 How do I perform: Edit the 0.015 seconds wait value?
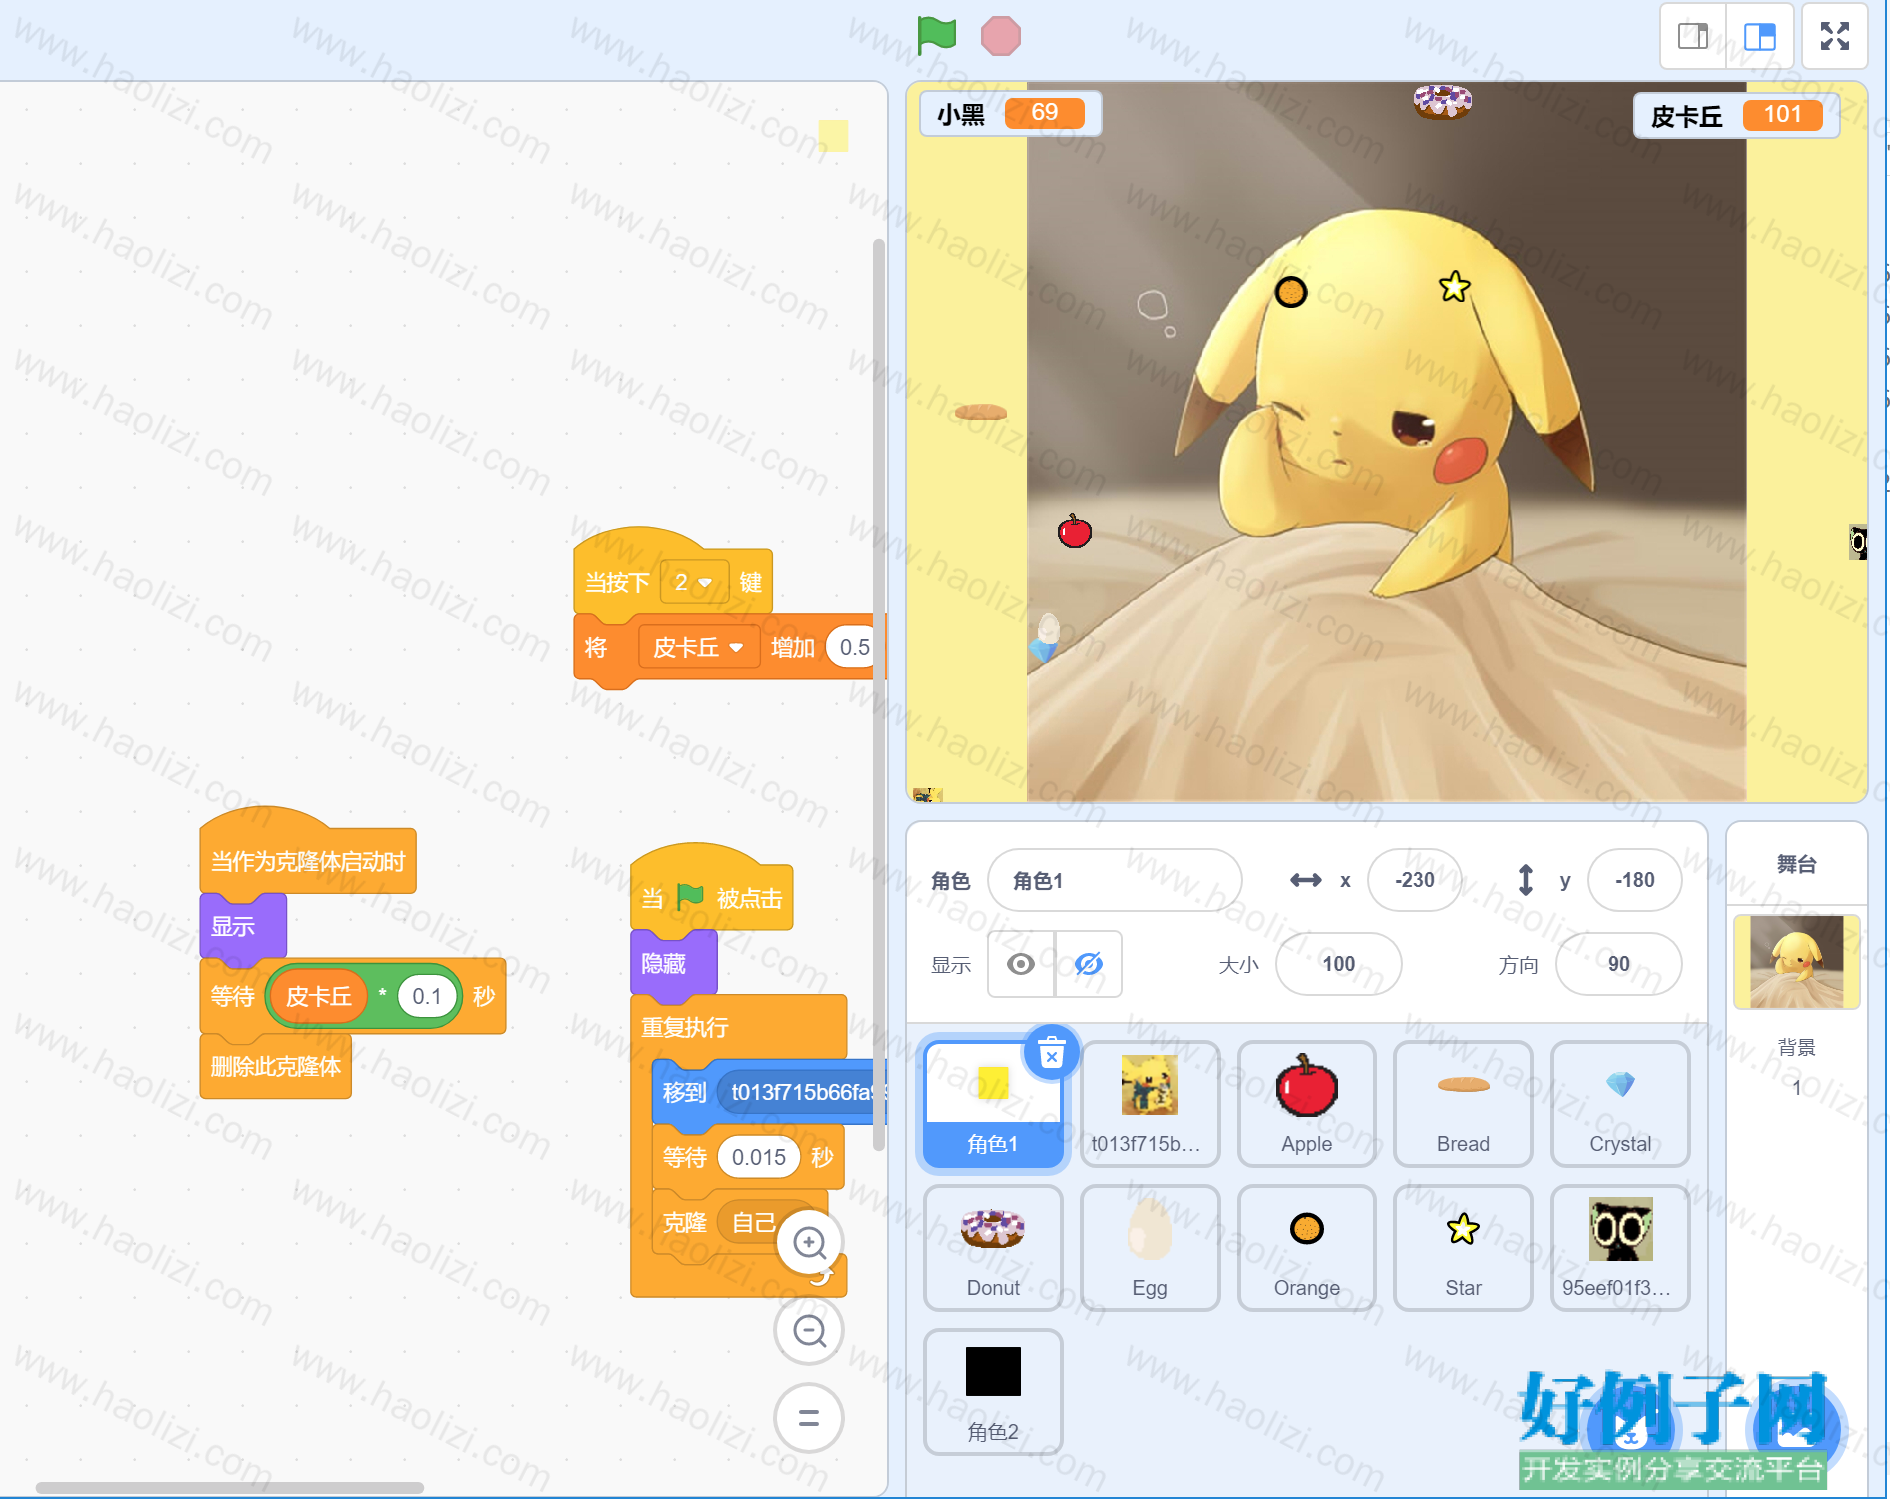[x=759, y=1157]
